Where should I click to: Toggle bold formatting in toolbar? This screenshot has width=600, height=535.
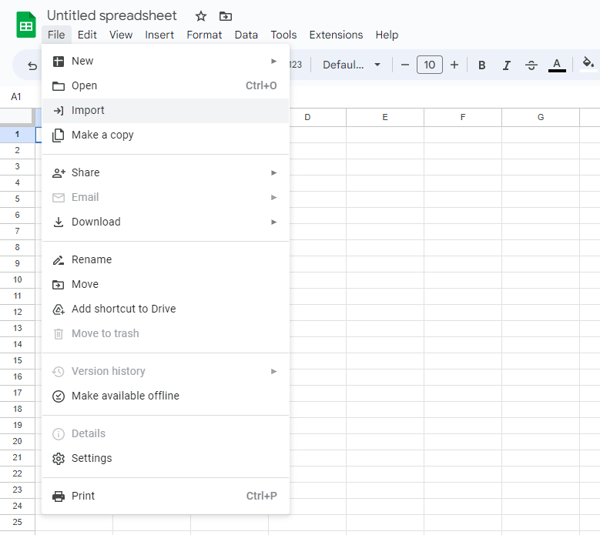pyautogui.click(x=482, y=65)
